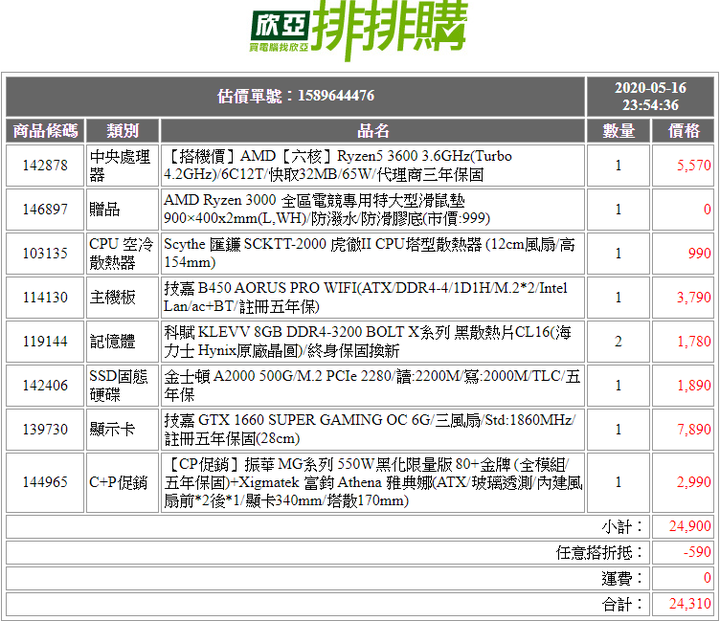The width and height of the screenshot is (720, 621).
Task: Click the price 1,780
Action: point(694,342)
